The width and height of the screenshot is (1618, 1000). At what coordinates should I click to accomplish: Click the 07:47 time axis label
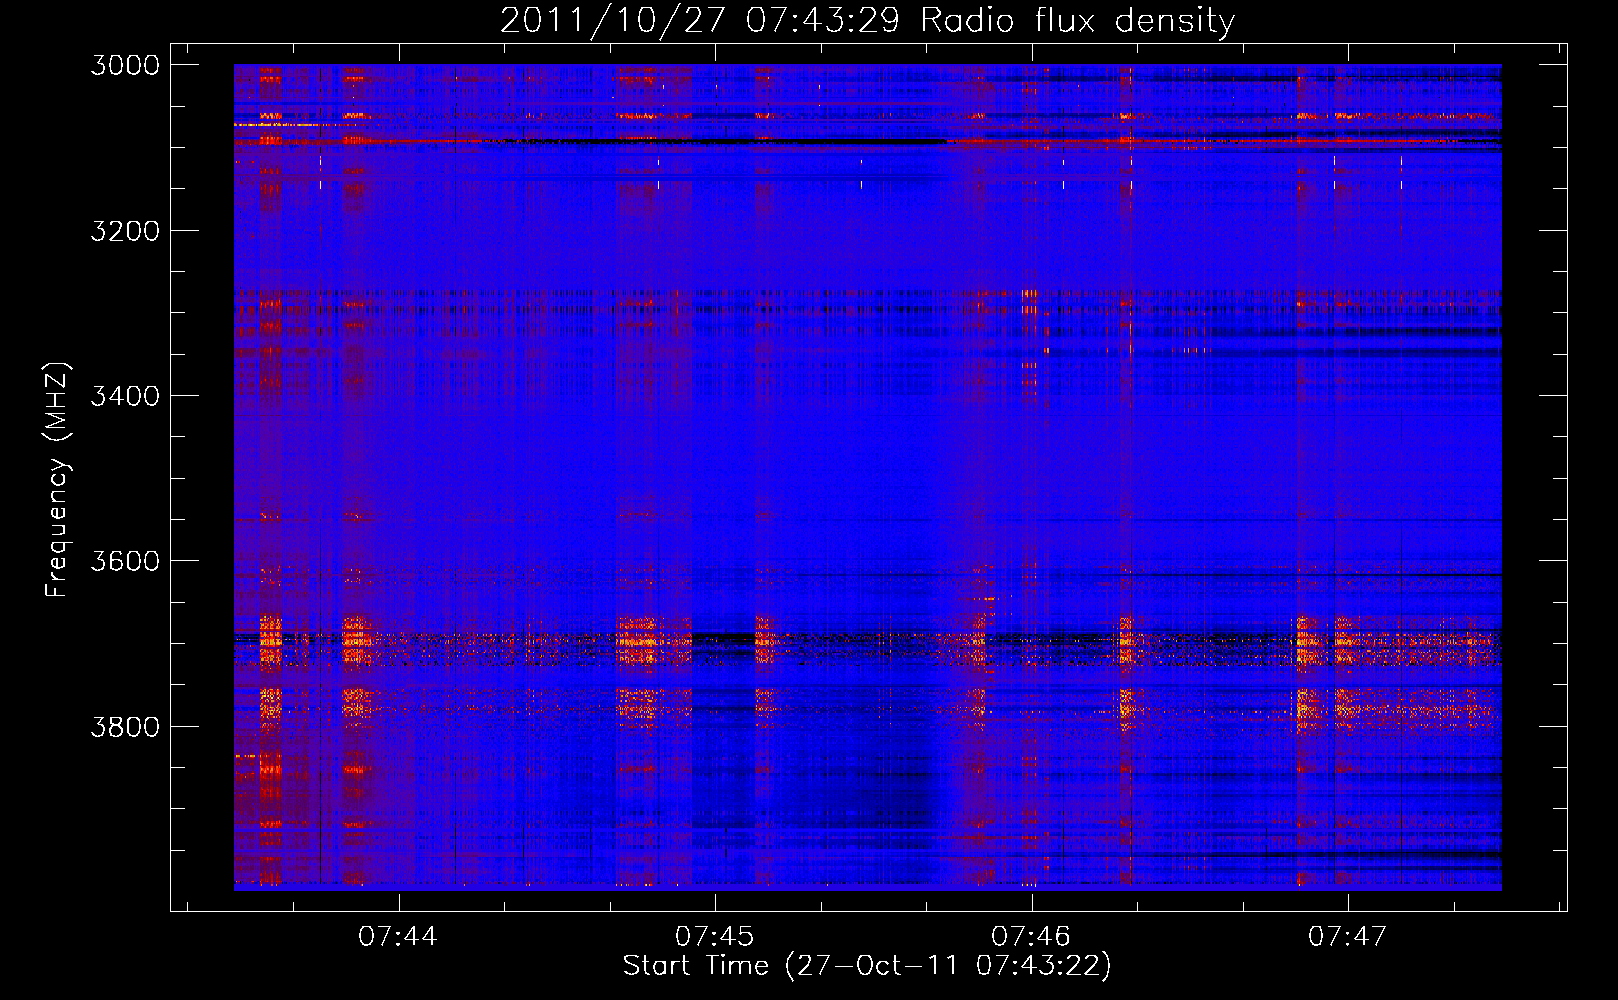tap(1347, 936)
